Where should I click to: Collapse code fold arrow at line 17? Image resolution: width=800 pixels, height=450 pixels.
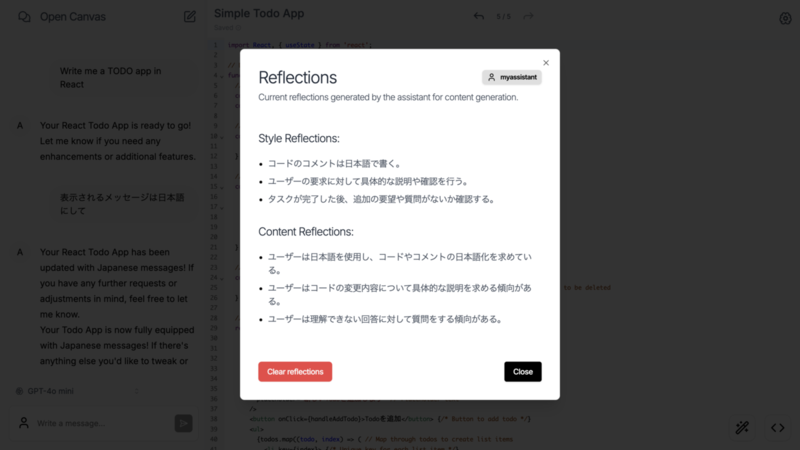(221, 208)
